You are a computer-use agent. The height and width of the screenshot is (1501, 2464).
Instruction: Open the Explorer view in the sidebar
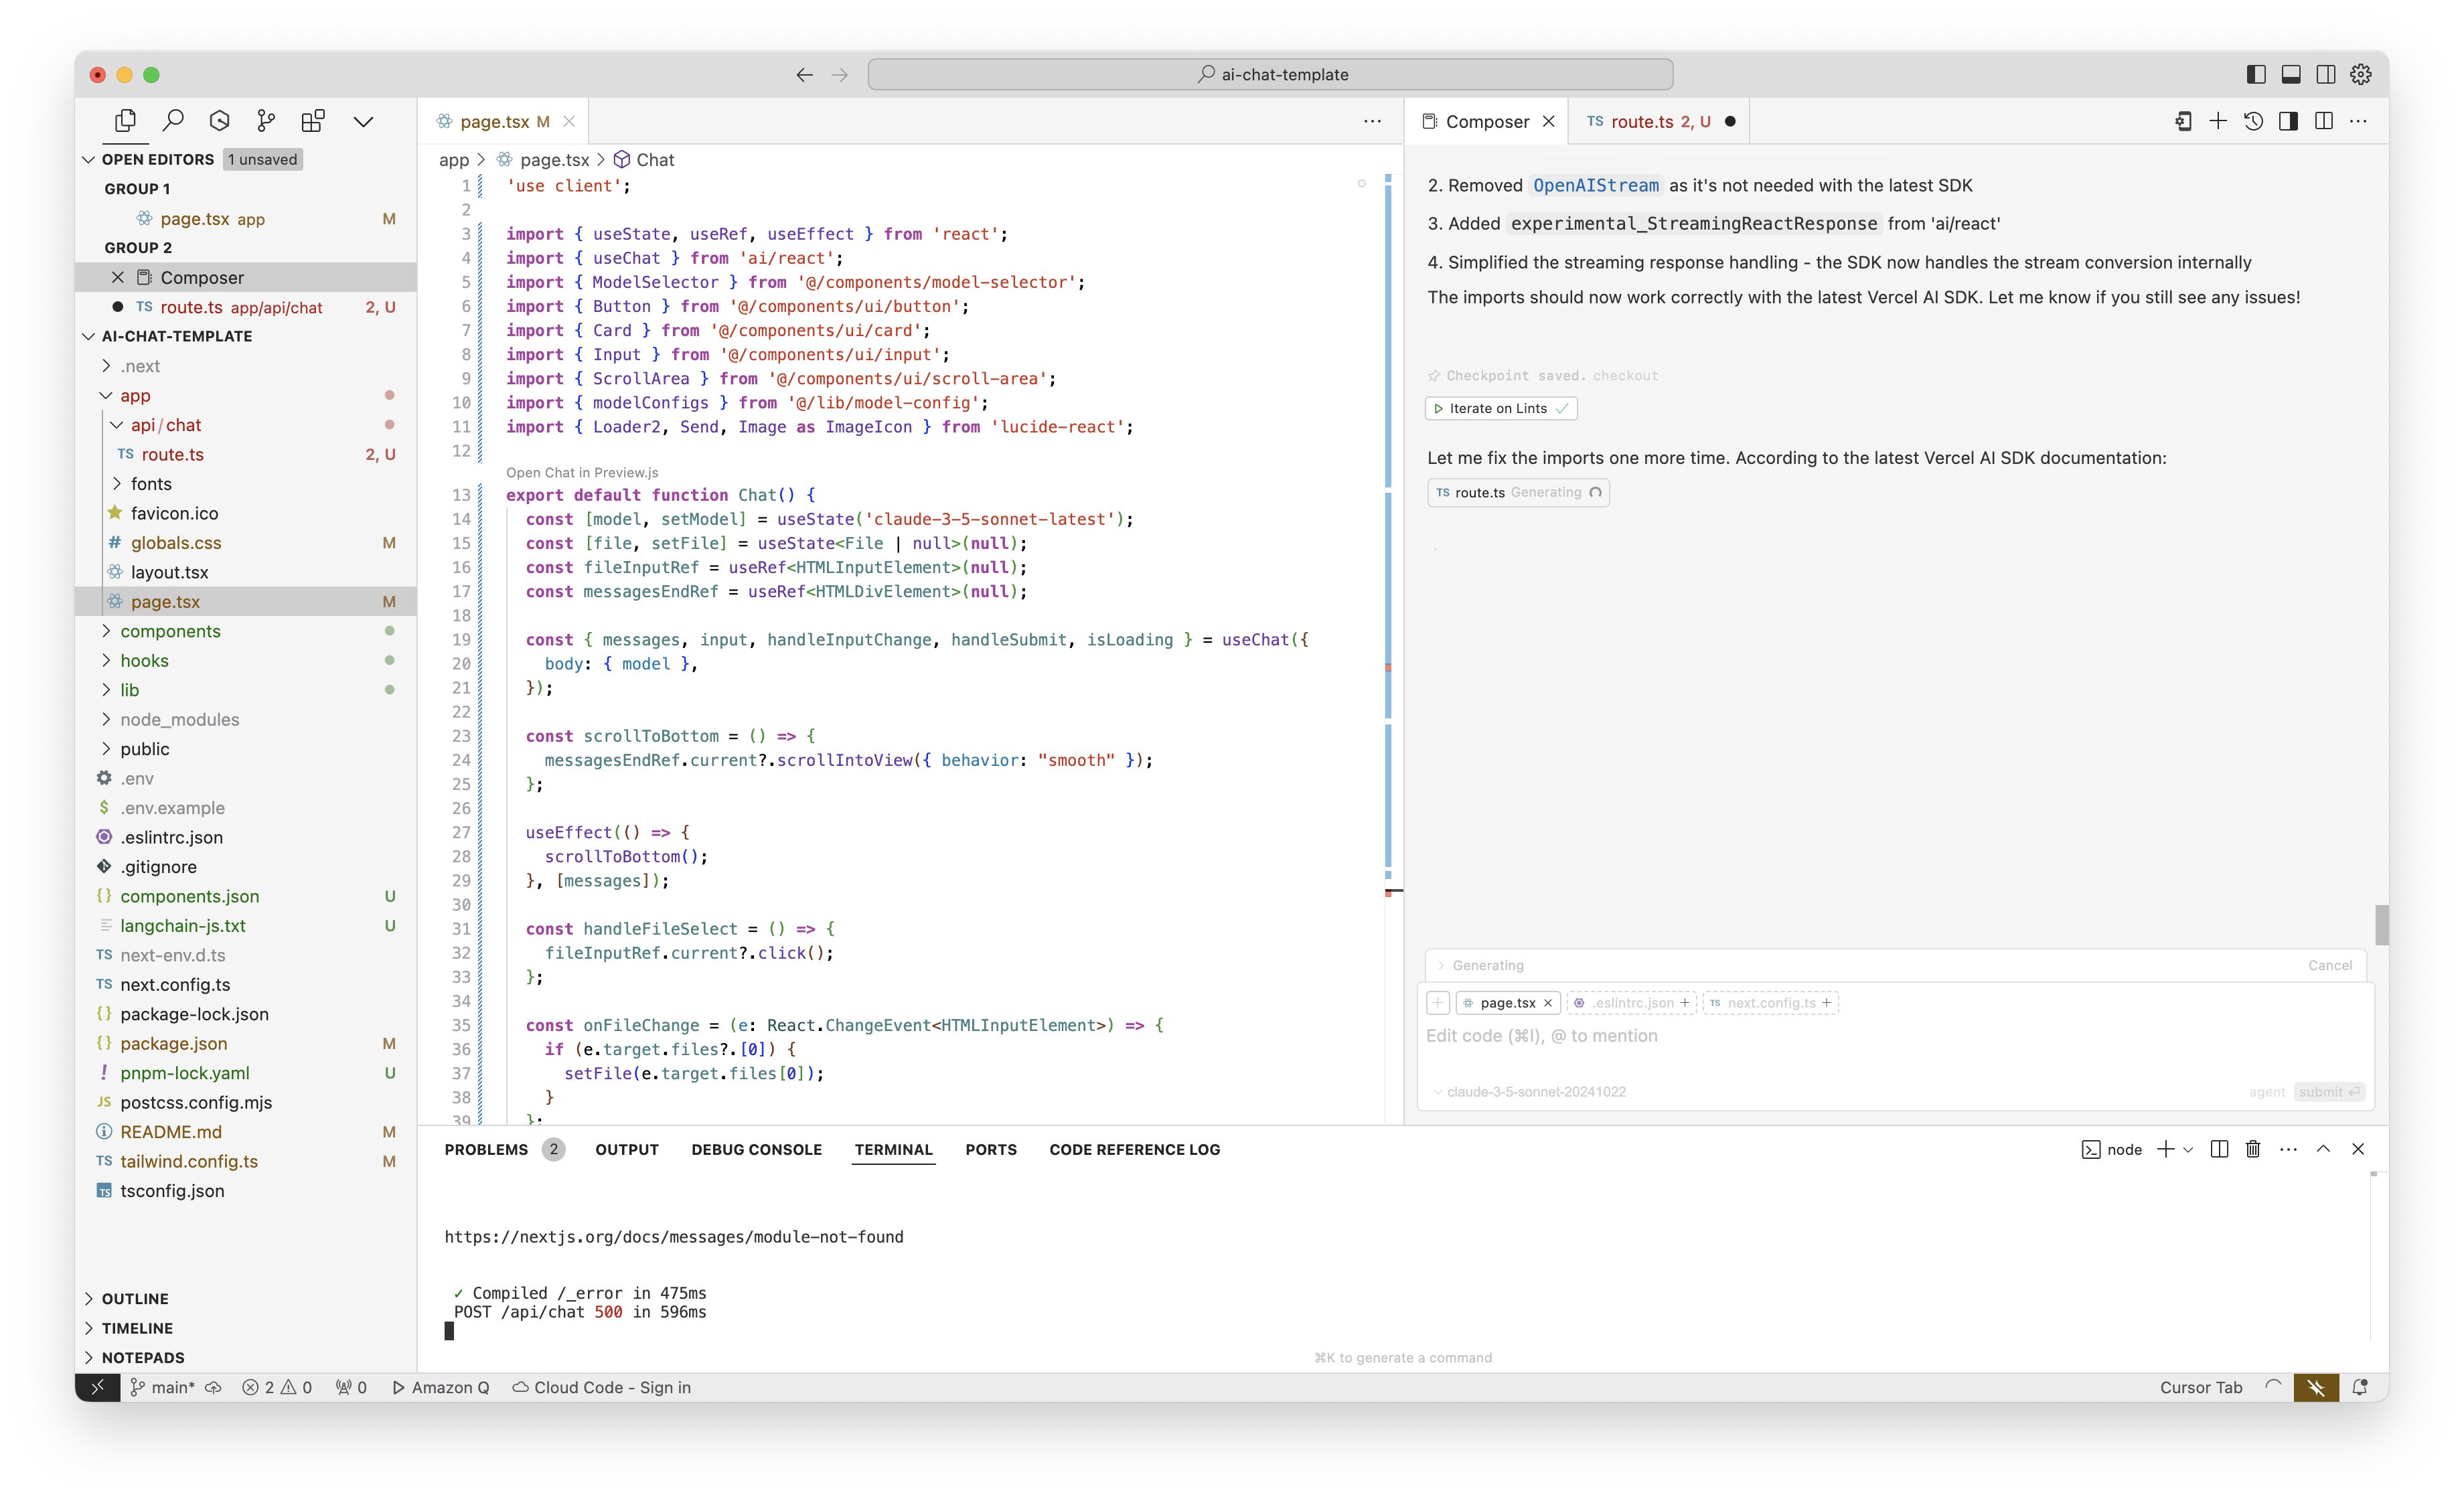(125, 121)
